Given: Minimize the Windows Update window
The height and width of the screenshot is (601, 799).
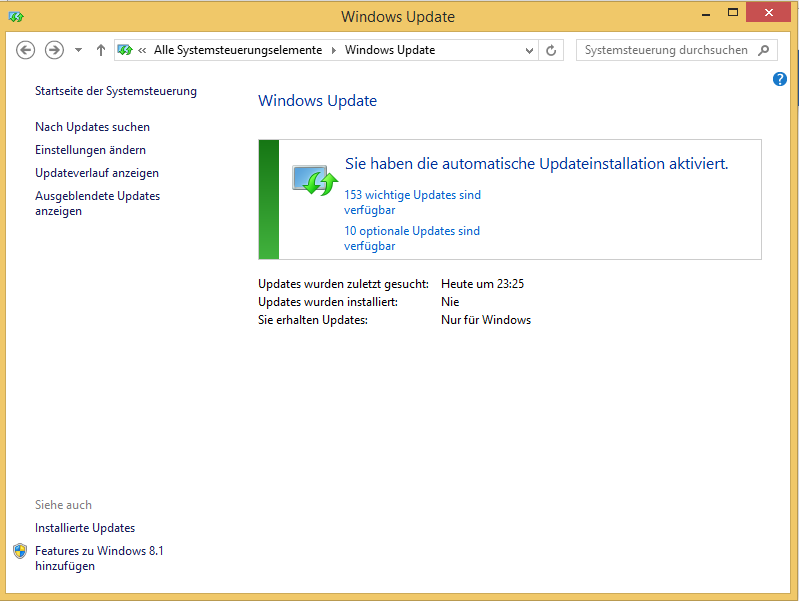Looking at the screenshot, I should (x=706, y=14).
